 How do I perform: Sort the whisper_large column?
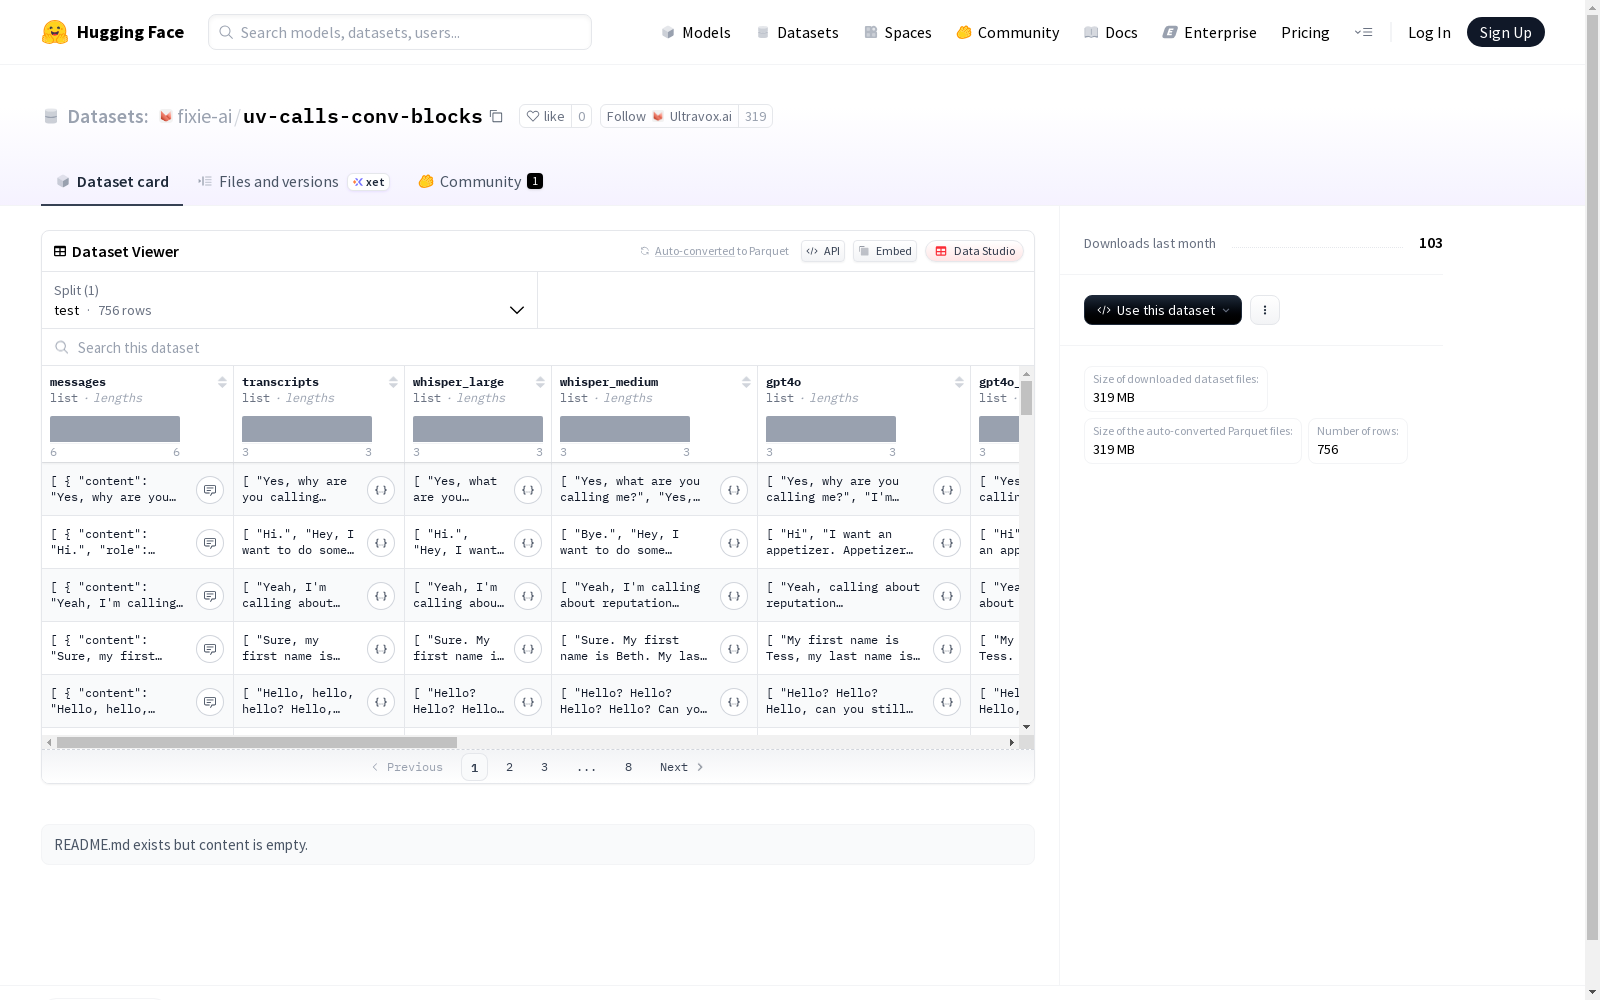[540, 382]
